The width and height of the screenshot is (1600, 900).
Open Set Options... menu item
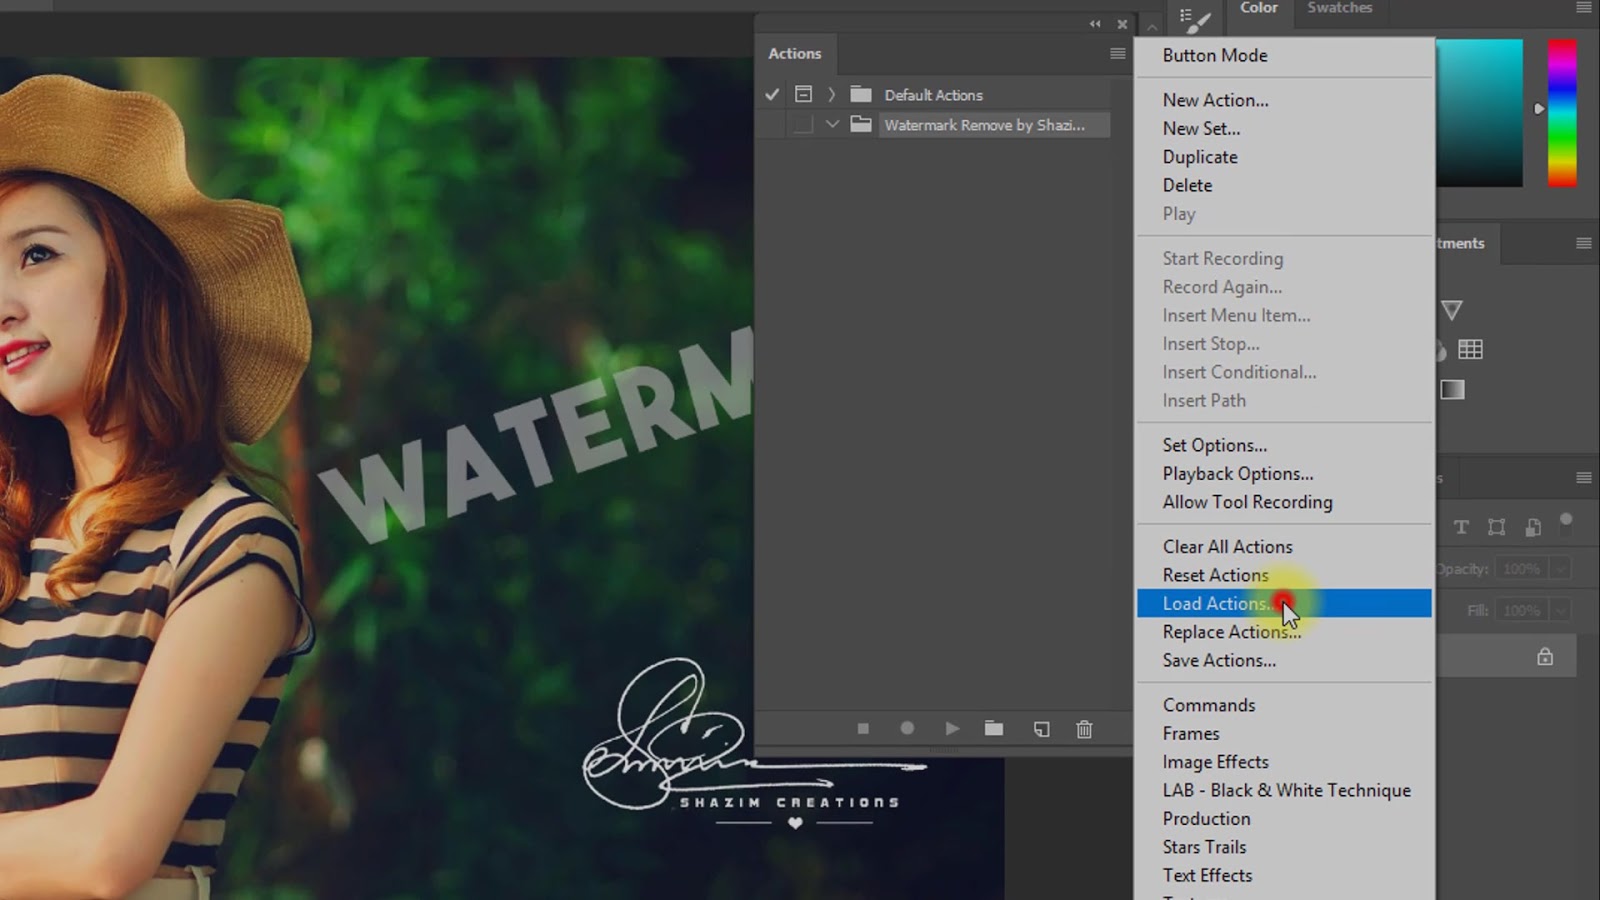pos(1284,445)
